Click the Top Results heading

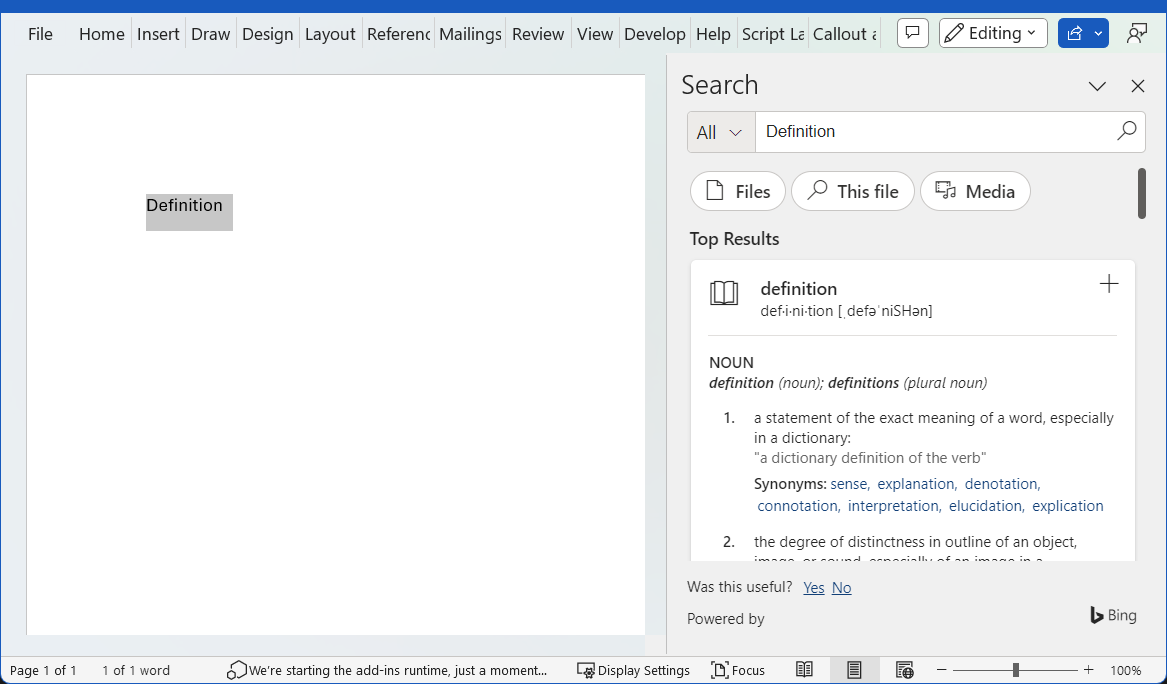coord(734,239)
